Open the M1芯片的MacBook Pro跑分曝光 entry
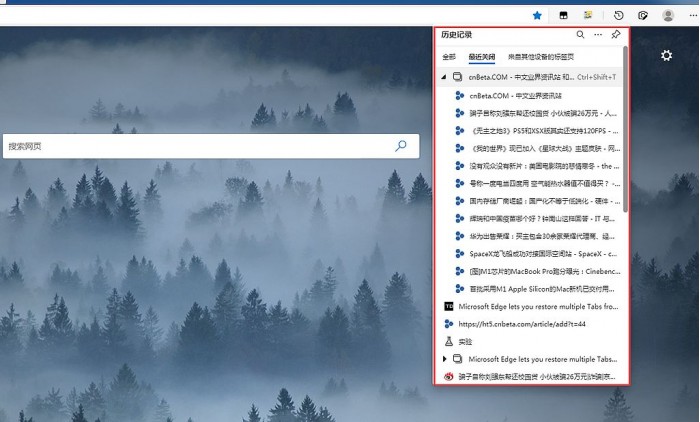 click(x=541, y=271)
